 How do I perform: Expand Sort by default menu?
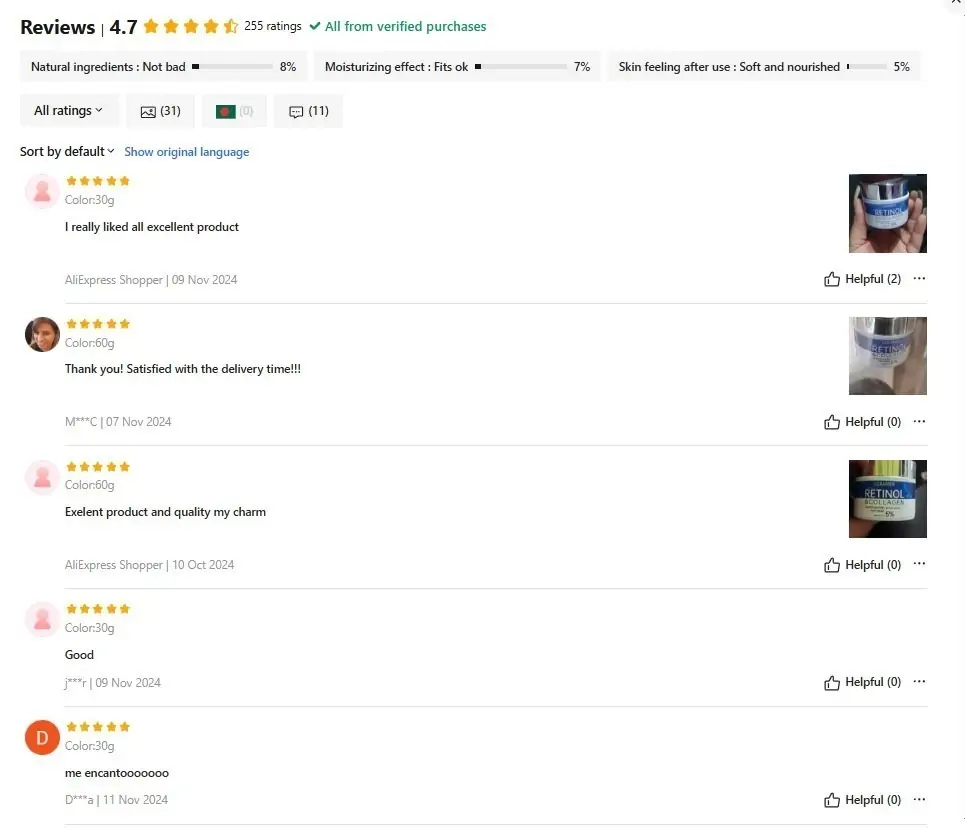67,152
